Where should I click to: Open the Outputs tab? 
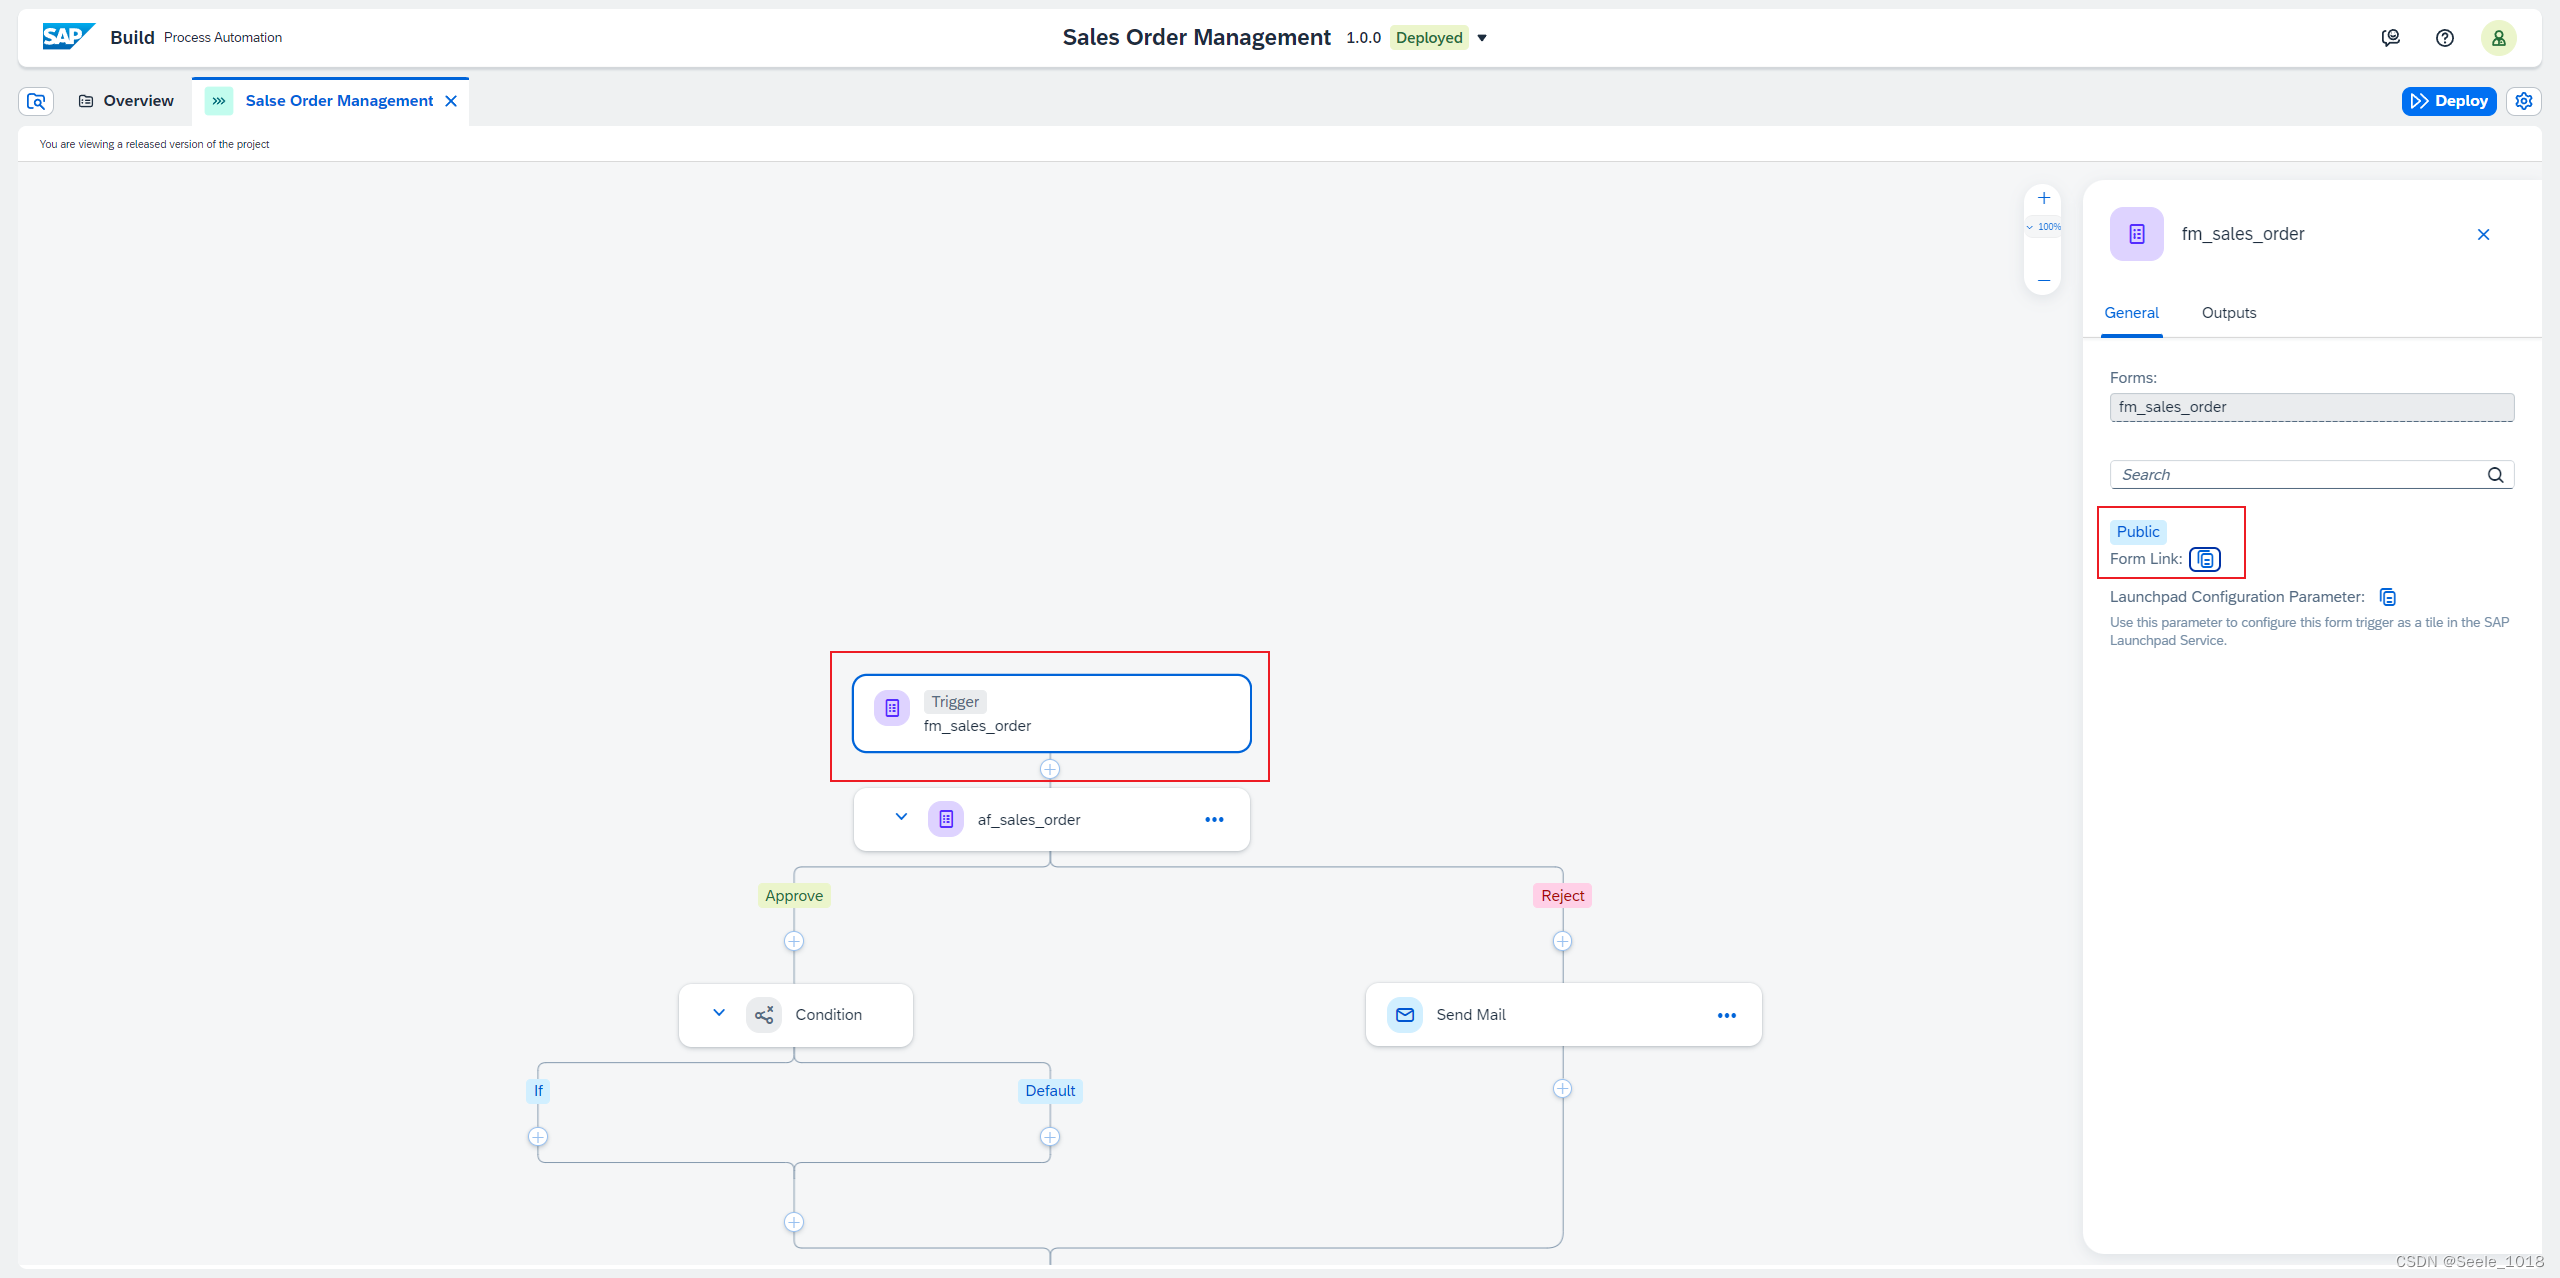2229,313
